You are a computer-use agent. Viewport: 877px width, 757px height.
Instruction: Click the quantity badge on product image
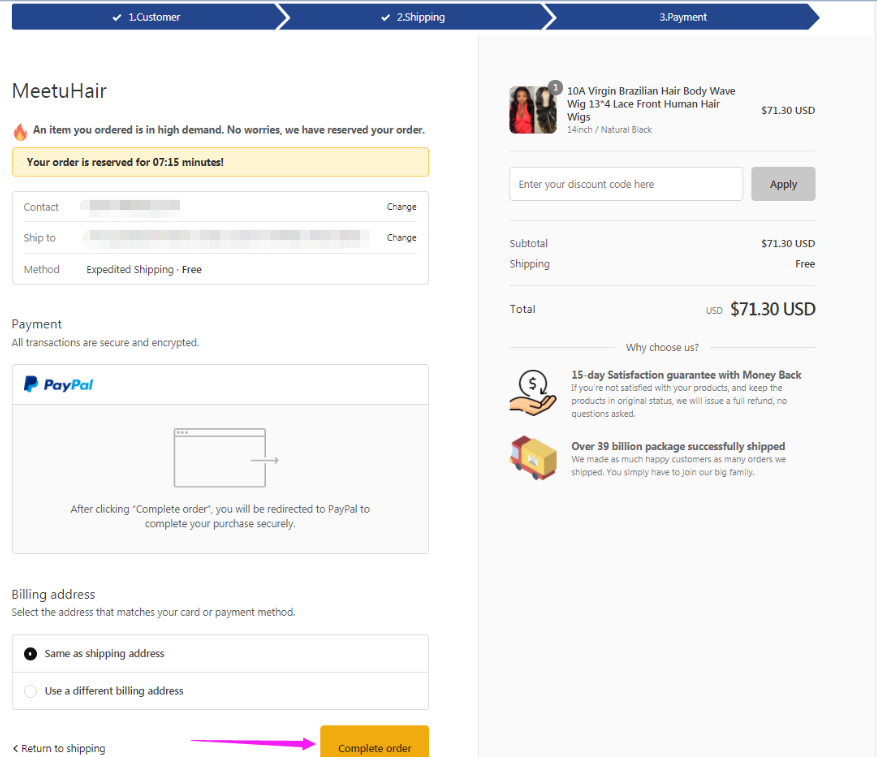click(x=555, y=88)
